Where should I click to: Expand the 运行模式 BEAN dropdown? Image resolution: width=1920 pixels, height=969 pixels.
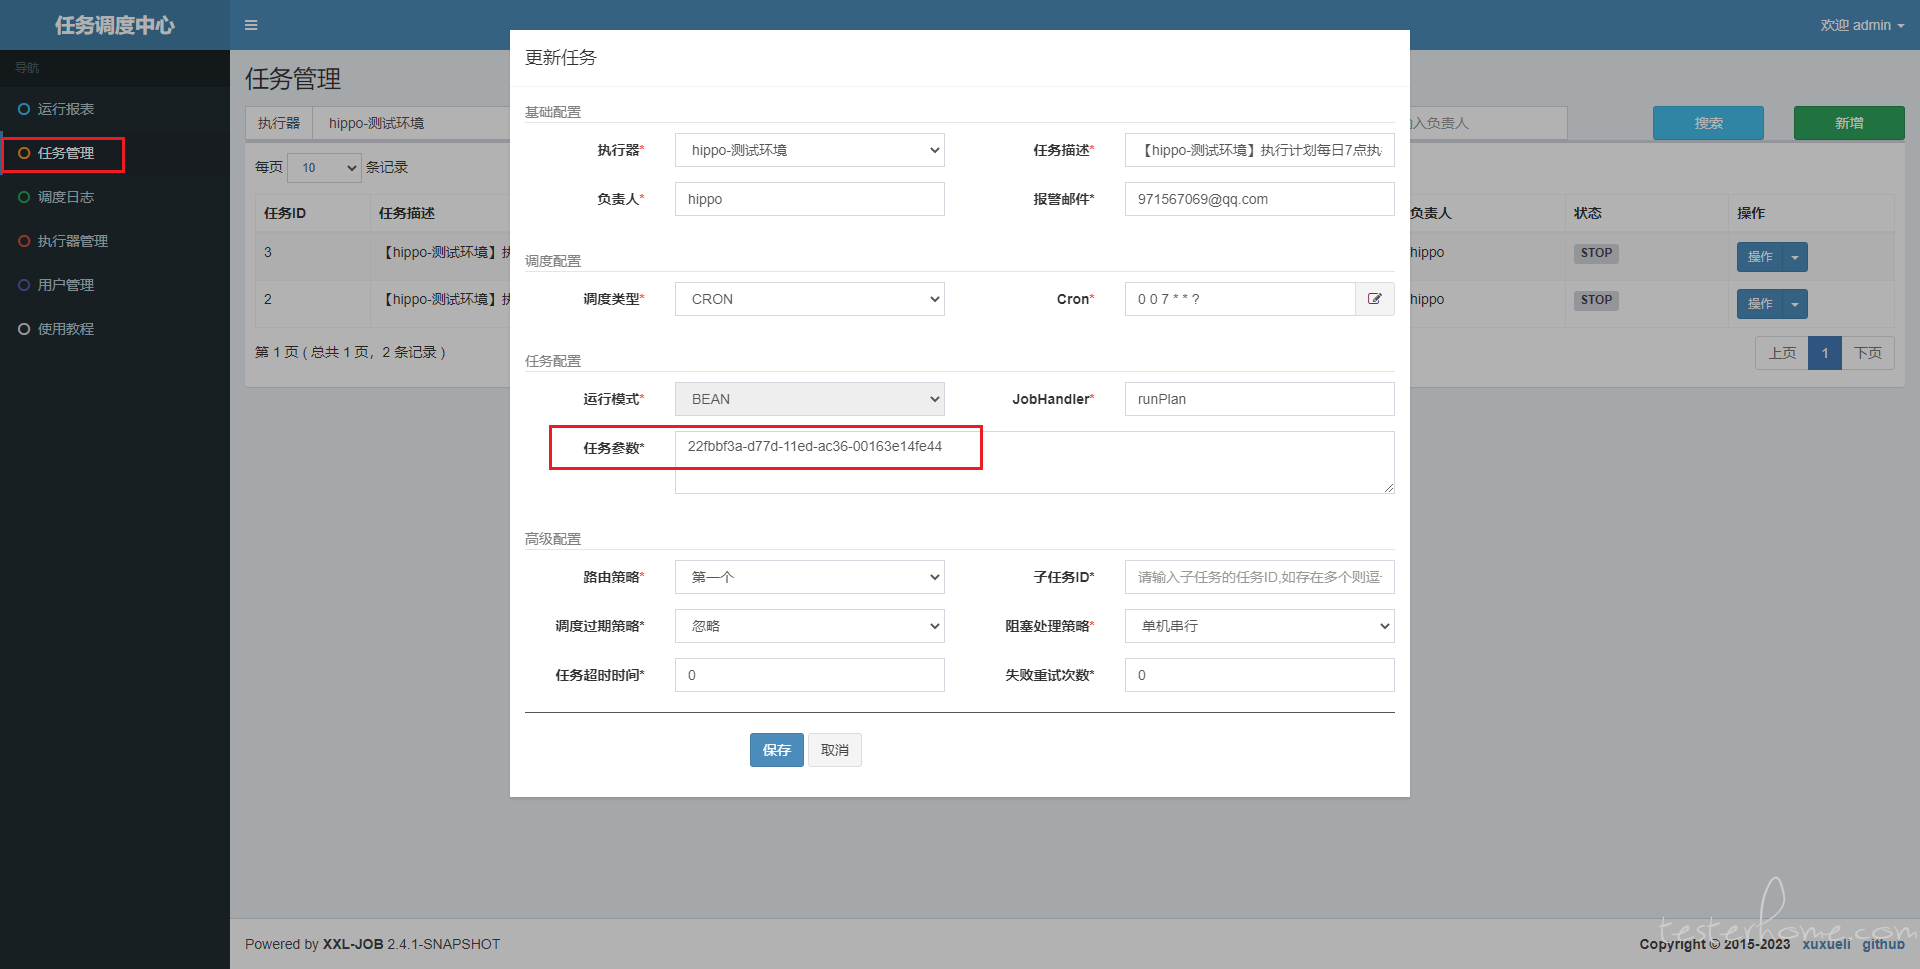pyautogui.click(x=810, y=399)
